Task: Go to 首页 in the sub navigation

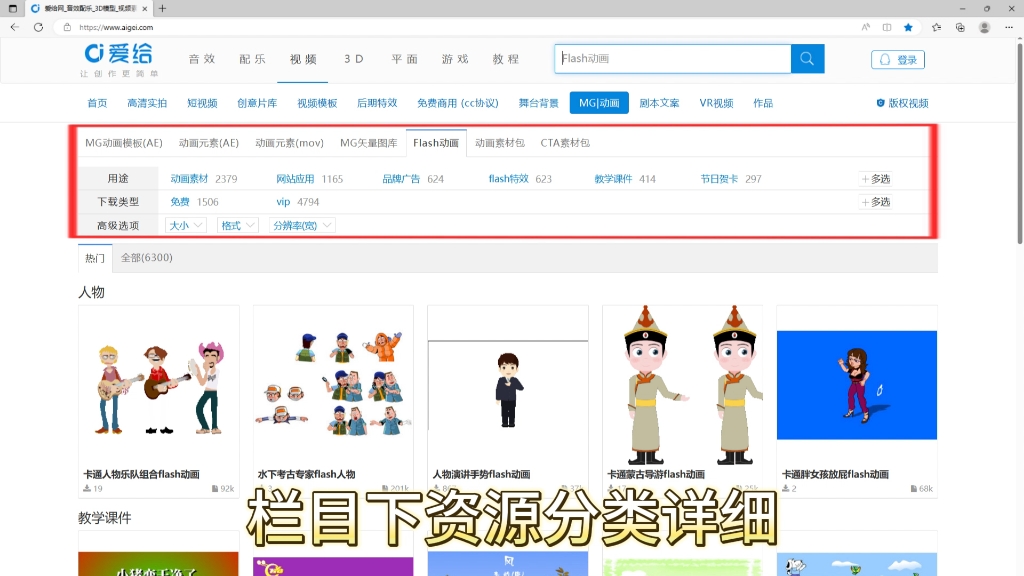Action: (x=97, y=103)
